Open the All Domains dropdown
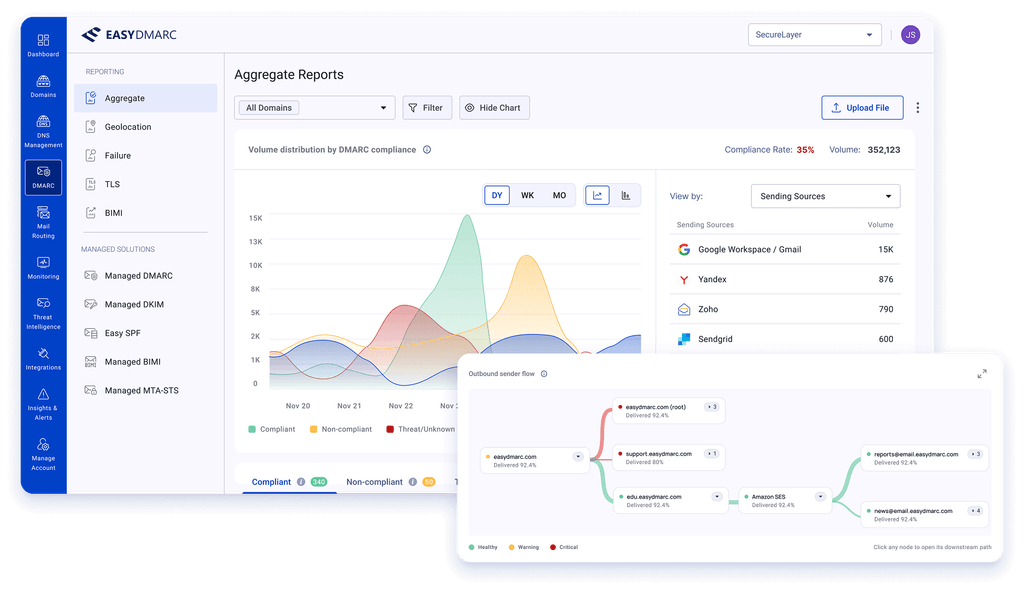Image resolution: width=1024 pixels, height=591 pixels. [x=315, y=108]
